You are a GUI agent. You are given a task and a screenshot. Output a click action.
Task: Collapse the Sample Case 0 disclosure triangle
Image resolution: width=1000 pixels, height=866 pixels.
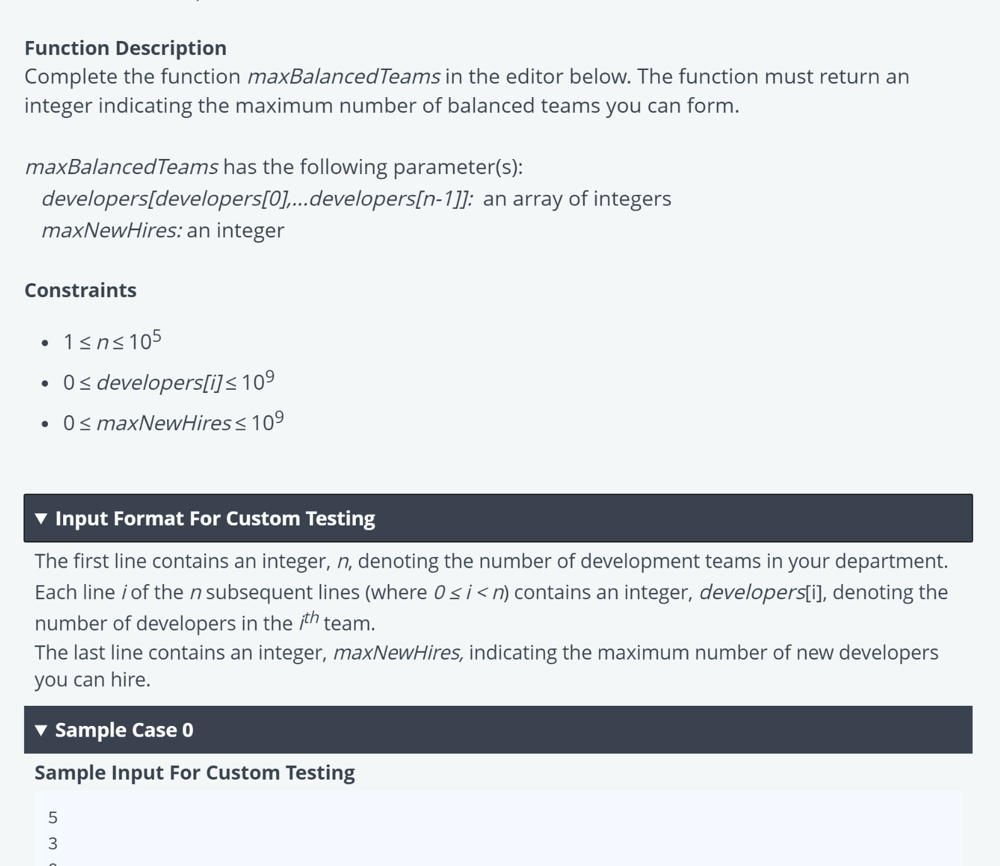[41, 731]
